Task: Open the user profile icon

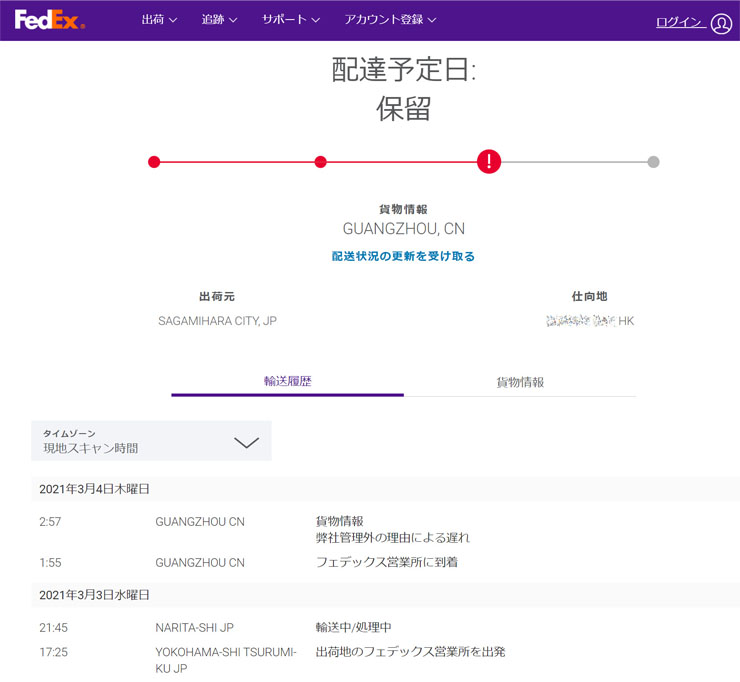Action: [x=721, y=24]
